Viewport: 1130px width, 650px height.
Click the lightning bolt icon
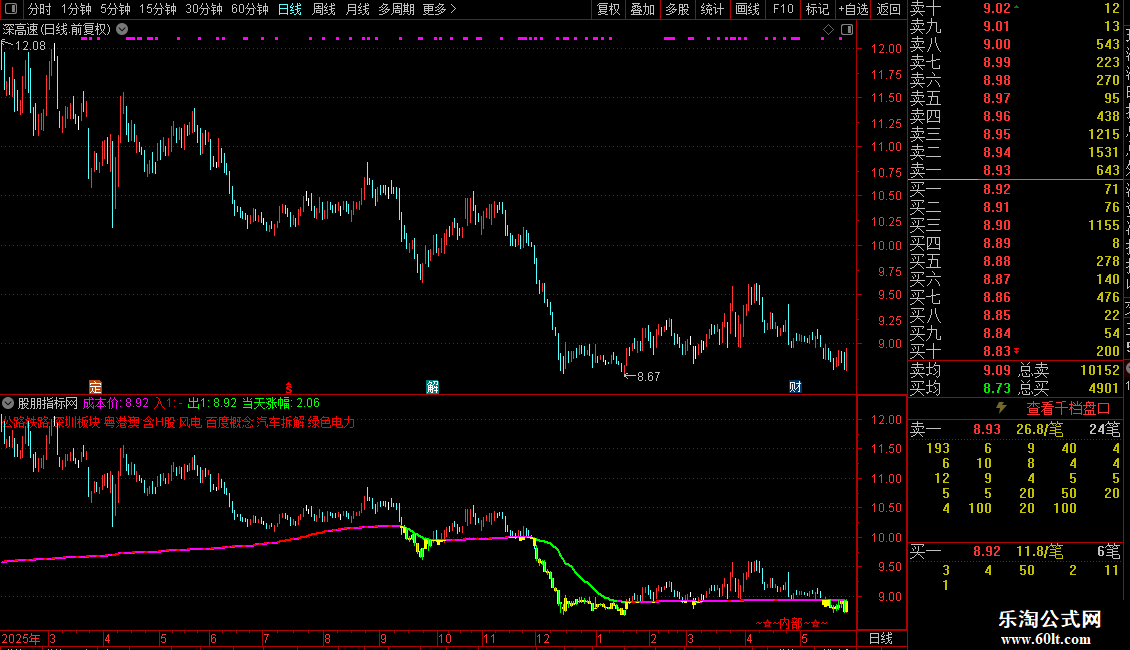pyautogui.click(x=1001, y=408)
